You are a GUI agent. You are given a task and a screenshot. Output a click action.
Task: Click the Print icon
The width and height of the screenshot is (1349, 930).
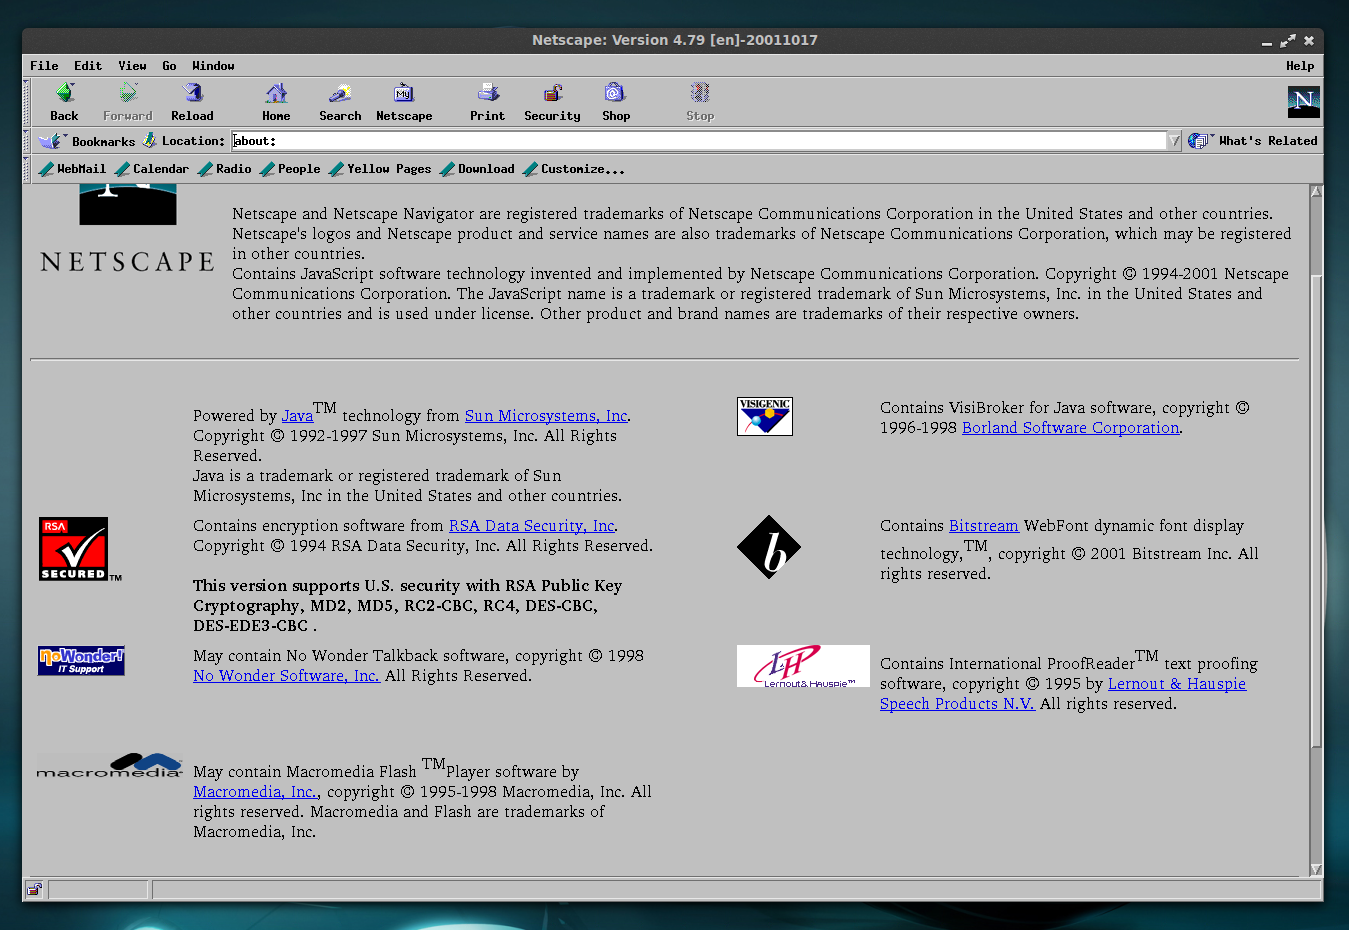coord(487,100)
